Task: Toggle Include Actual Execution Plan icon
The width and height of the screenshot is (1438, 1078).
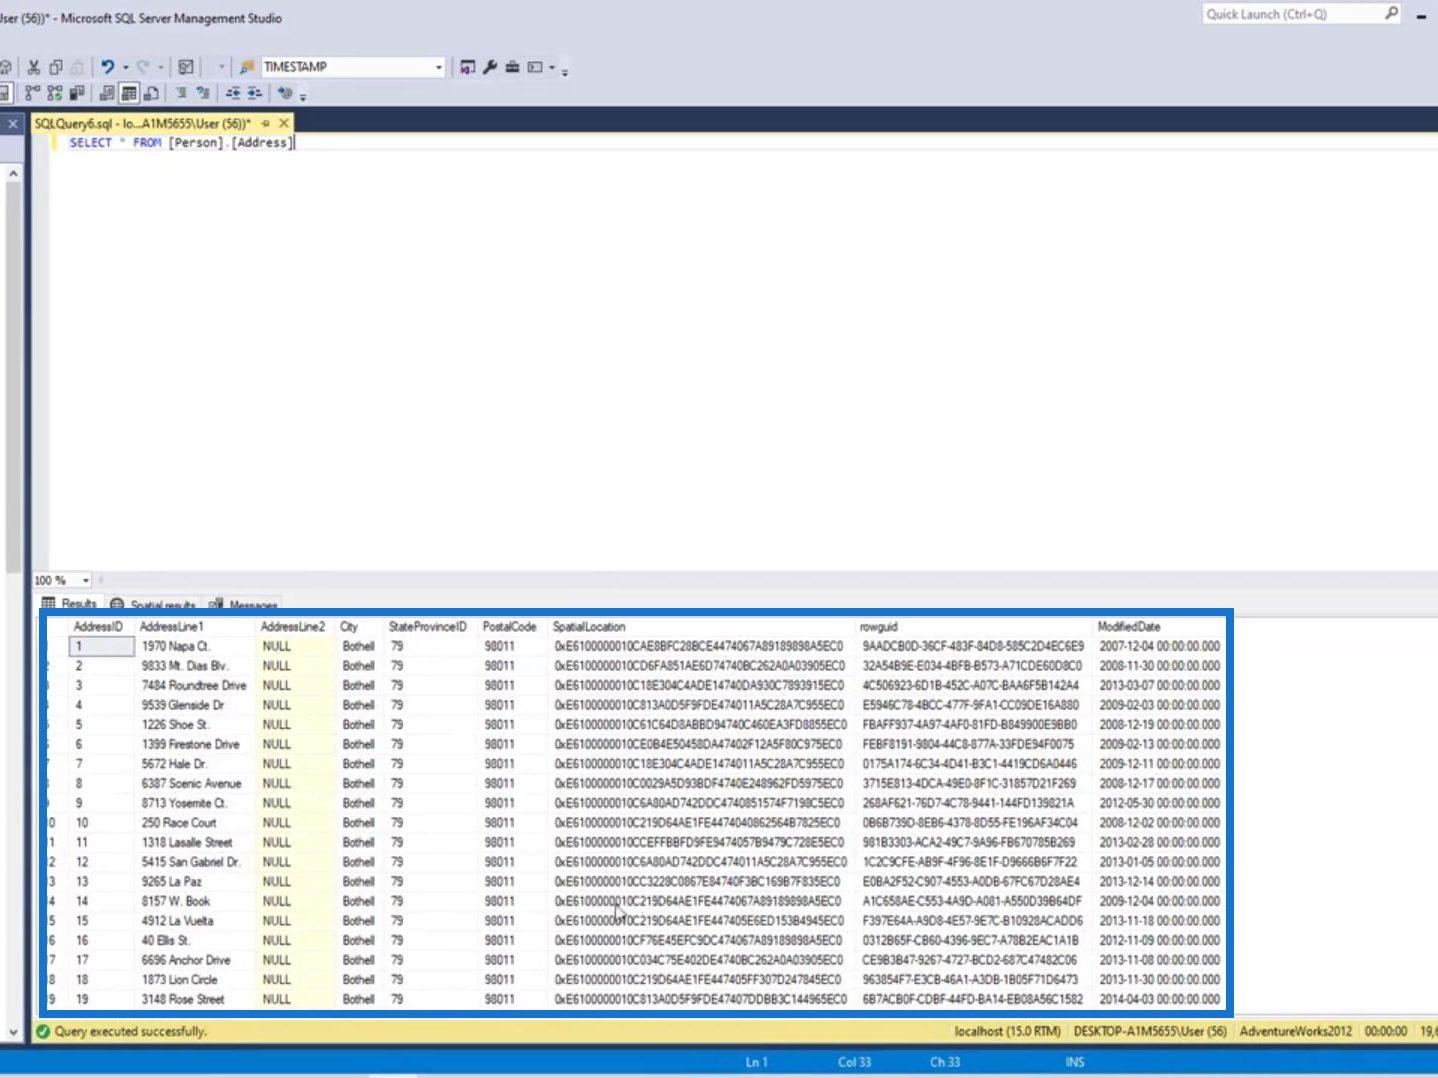Action: (32, 93)
